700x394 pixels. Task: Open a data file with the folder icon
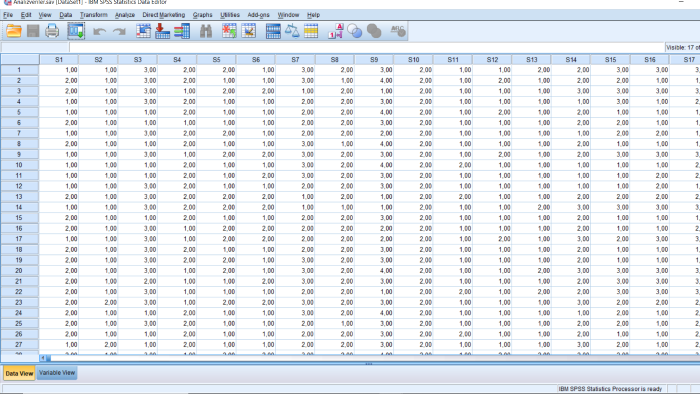pyautogui.click(x=14, y=31)
